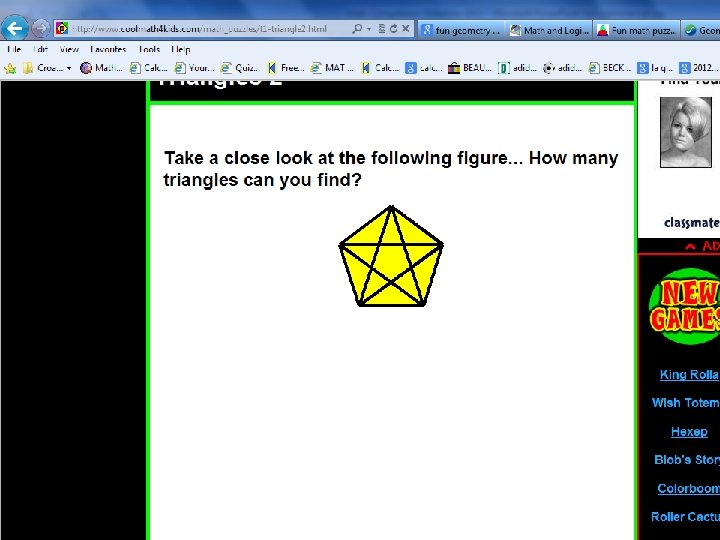Click the browser Forward arrow button
The height and width of the screenshot is (540, 720).
(x=40, y=28)
